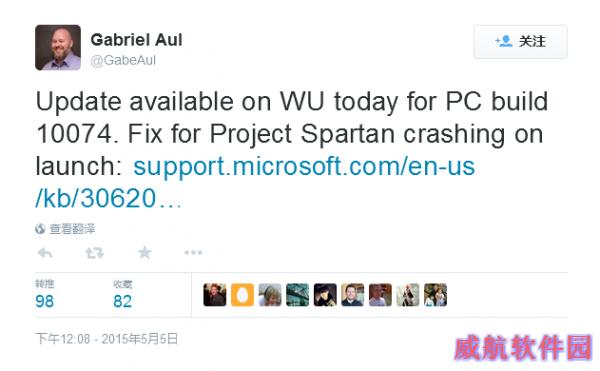Viewport: 600px width, 371px height.
Task: Open the last retweeter avatar thumbnail
Action: [x=435, y=295]
